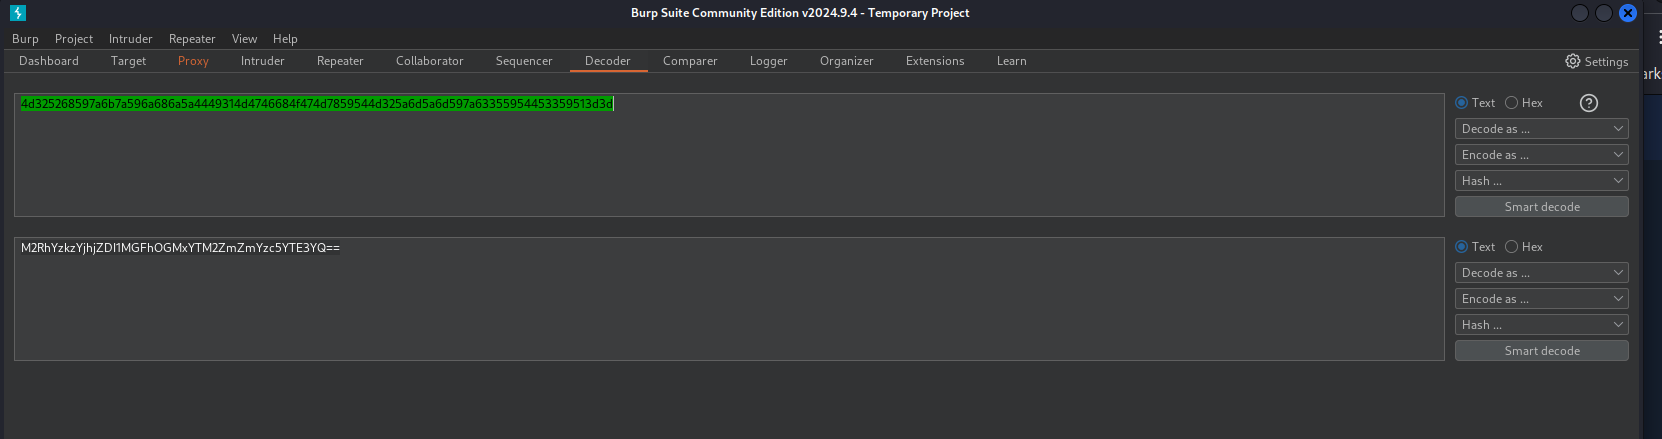Open second panel's Hash dropdown
This screenshot has width=1662, height=439.
coord(1541,325)
